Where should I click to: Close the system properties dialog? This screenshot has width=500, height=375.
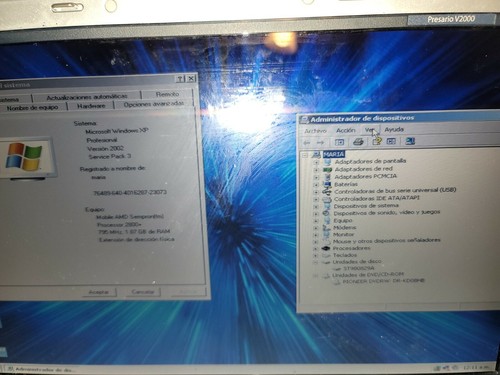191,79
